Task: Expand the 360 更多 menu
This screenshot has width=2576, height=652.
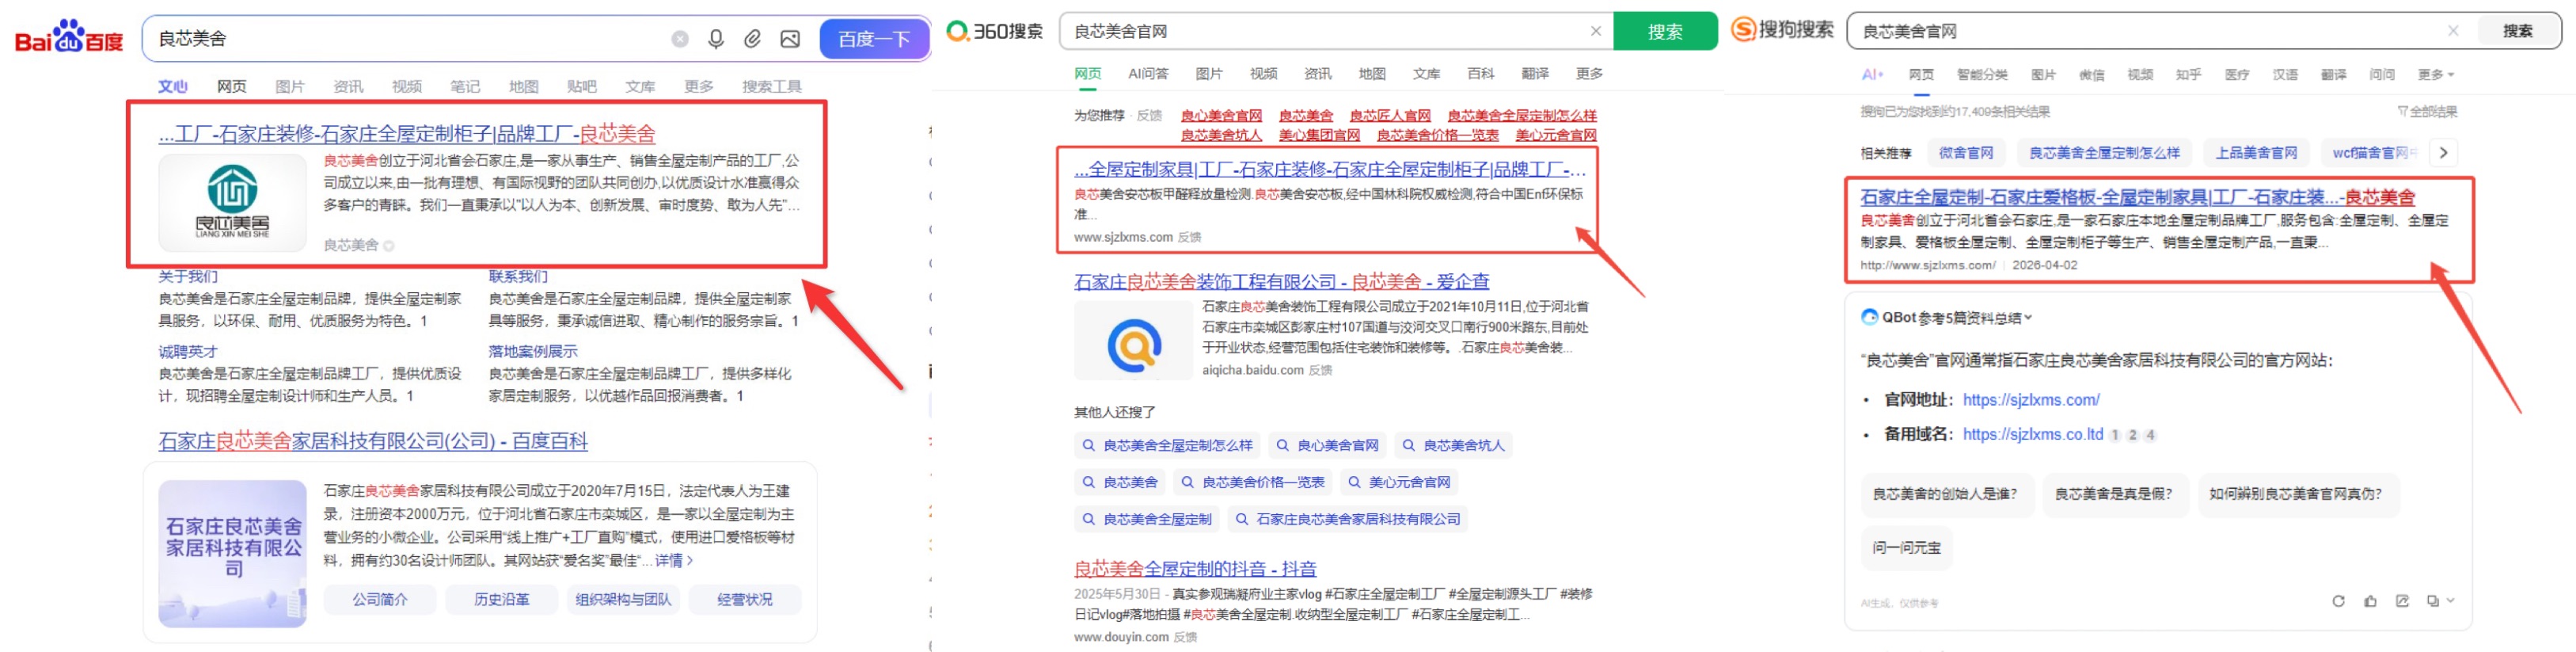Action: (1589, 73)
